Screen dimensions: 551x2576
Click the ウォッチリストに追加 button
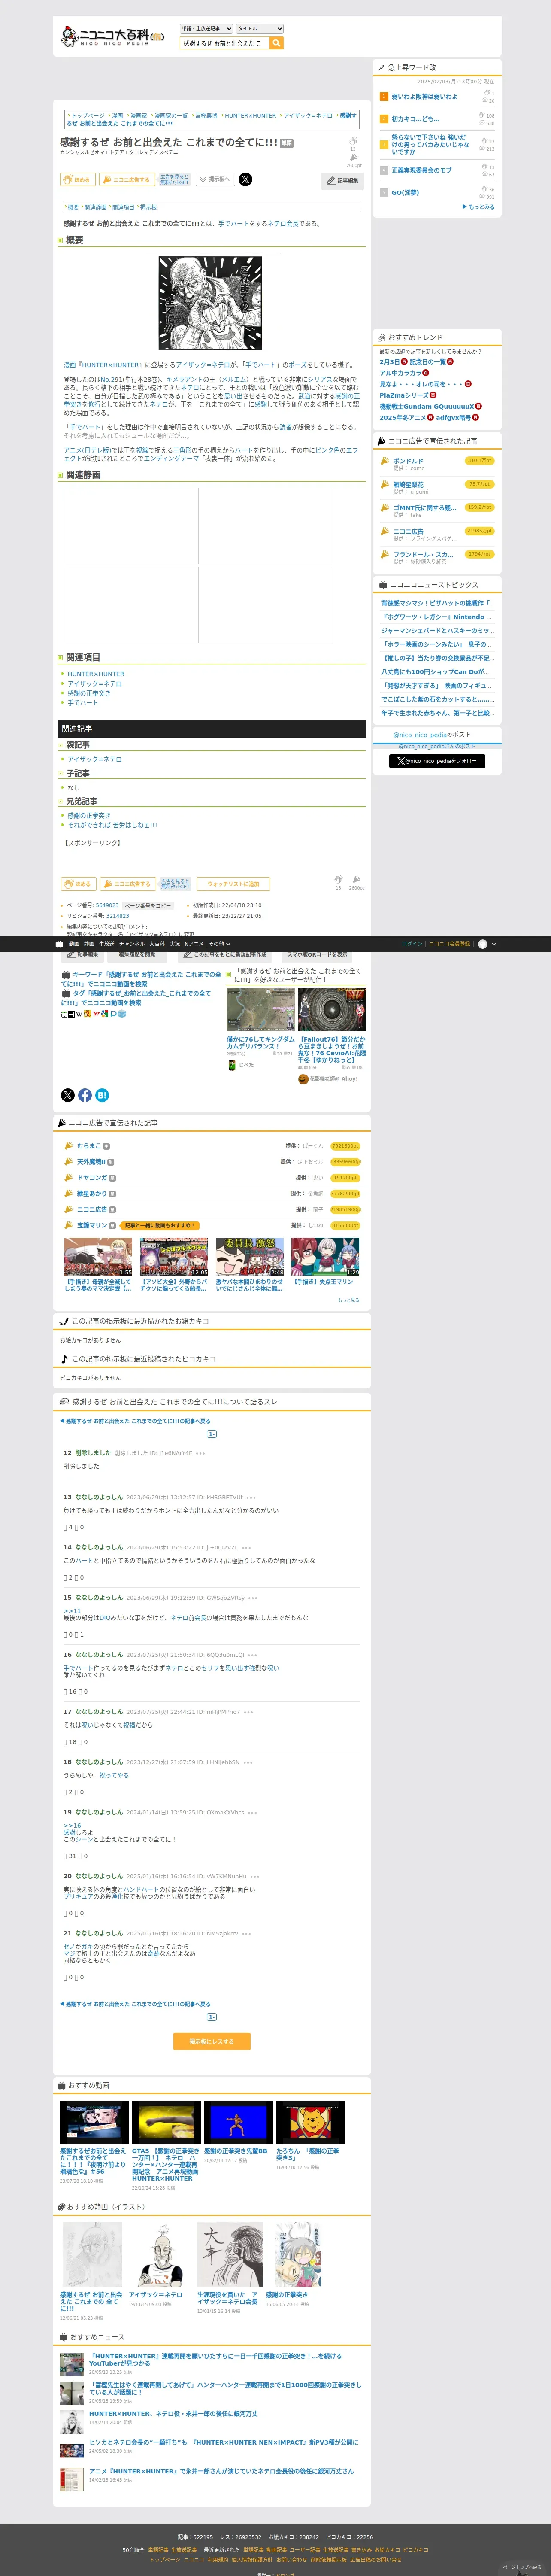pyautogui.click(x=233, y=884)
